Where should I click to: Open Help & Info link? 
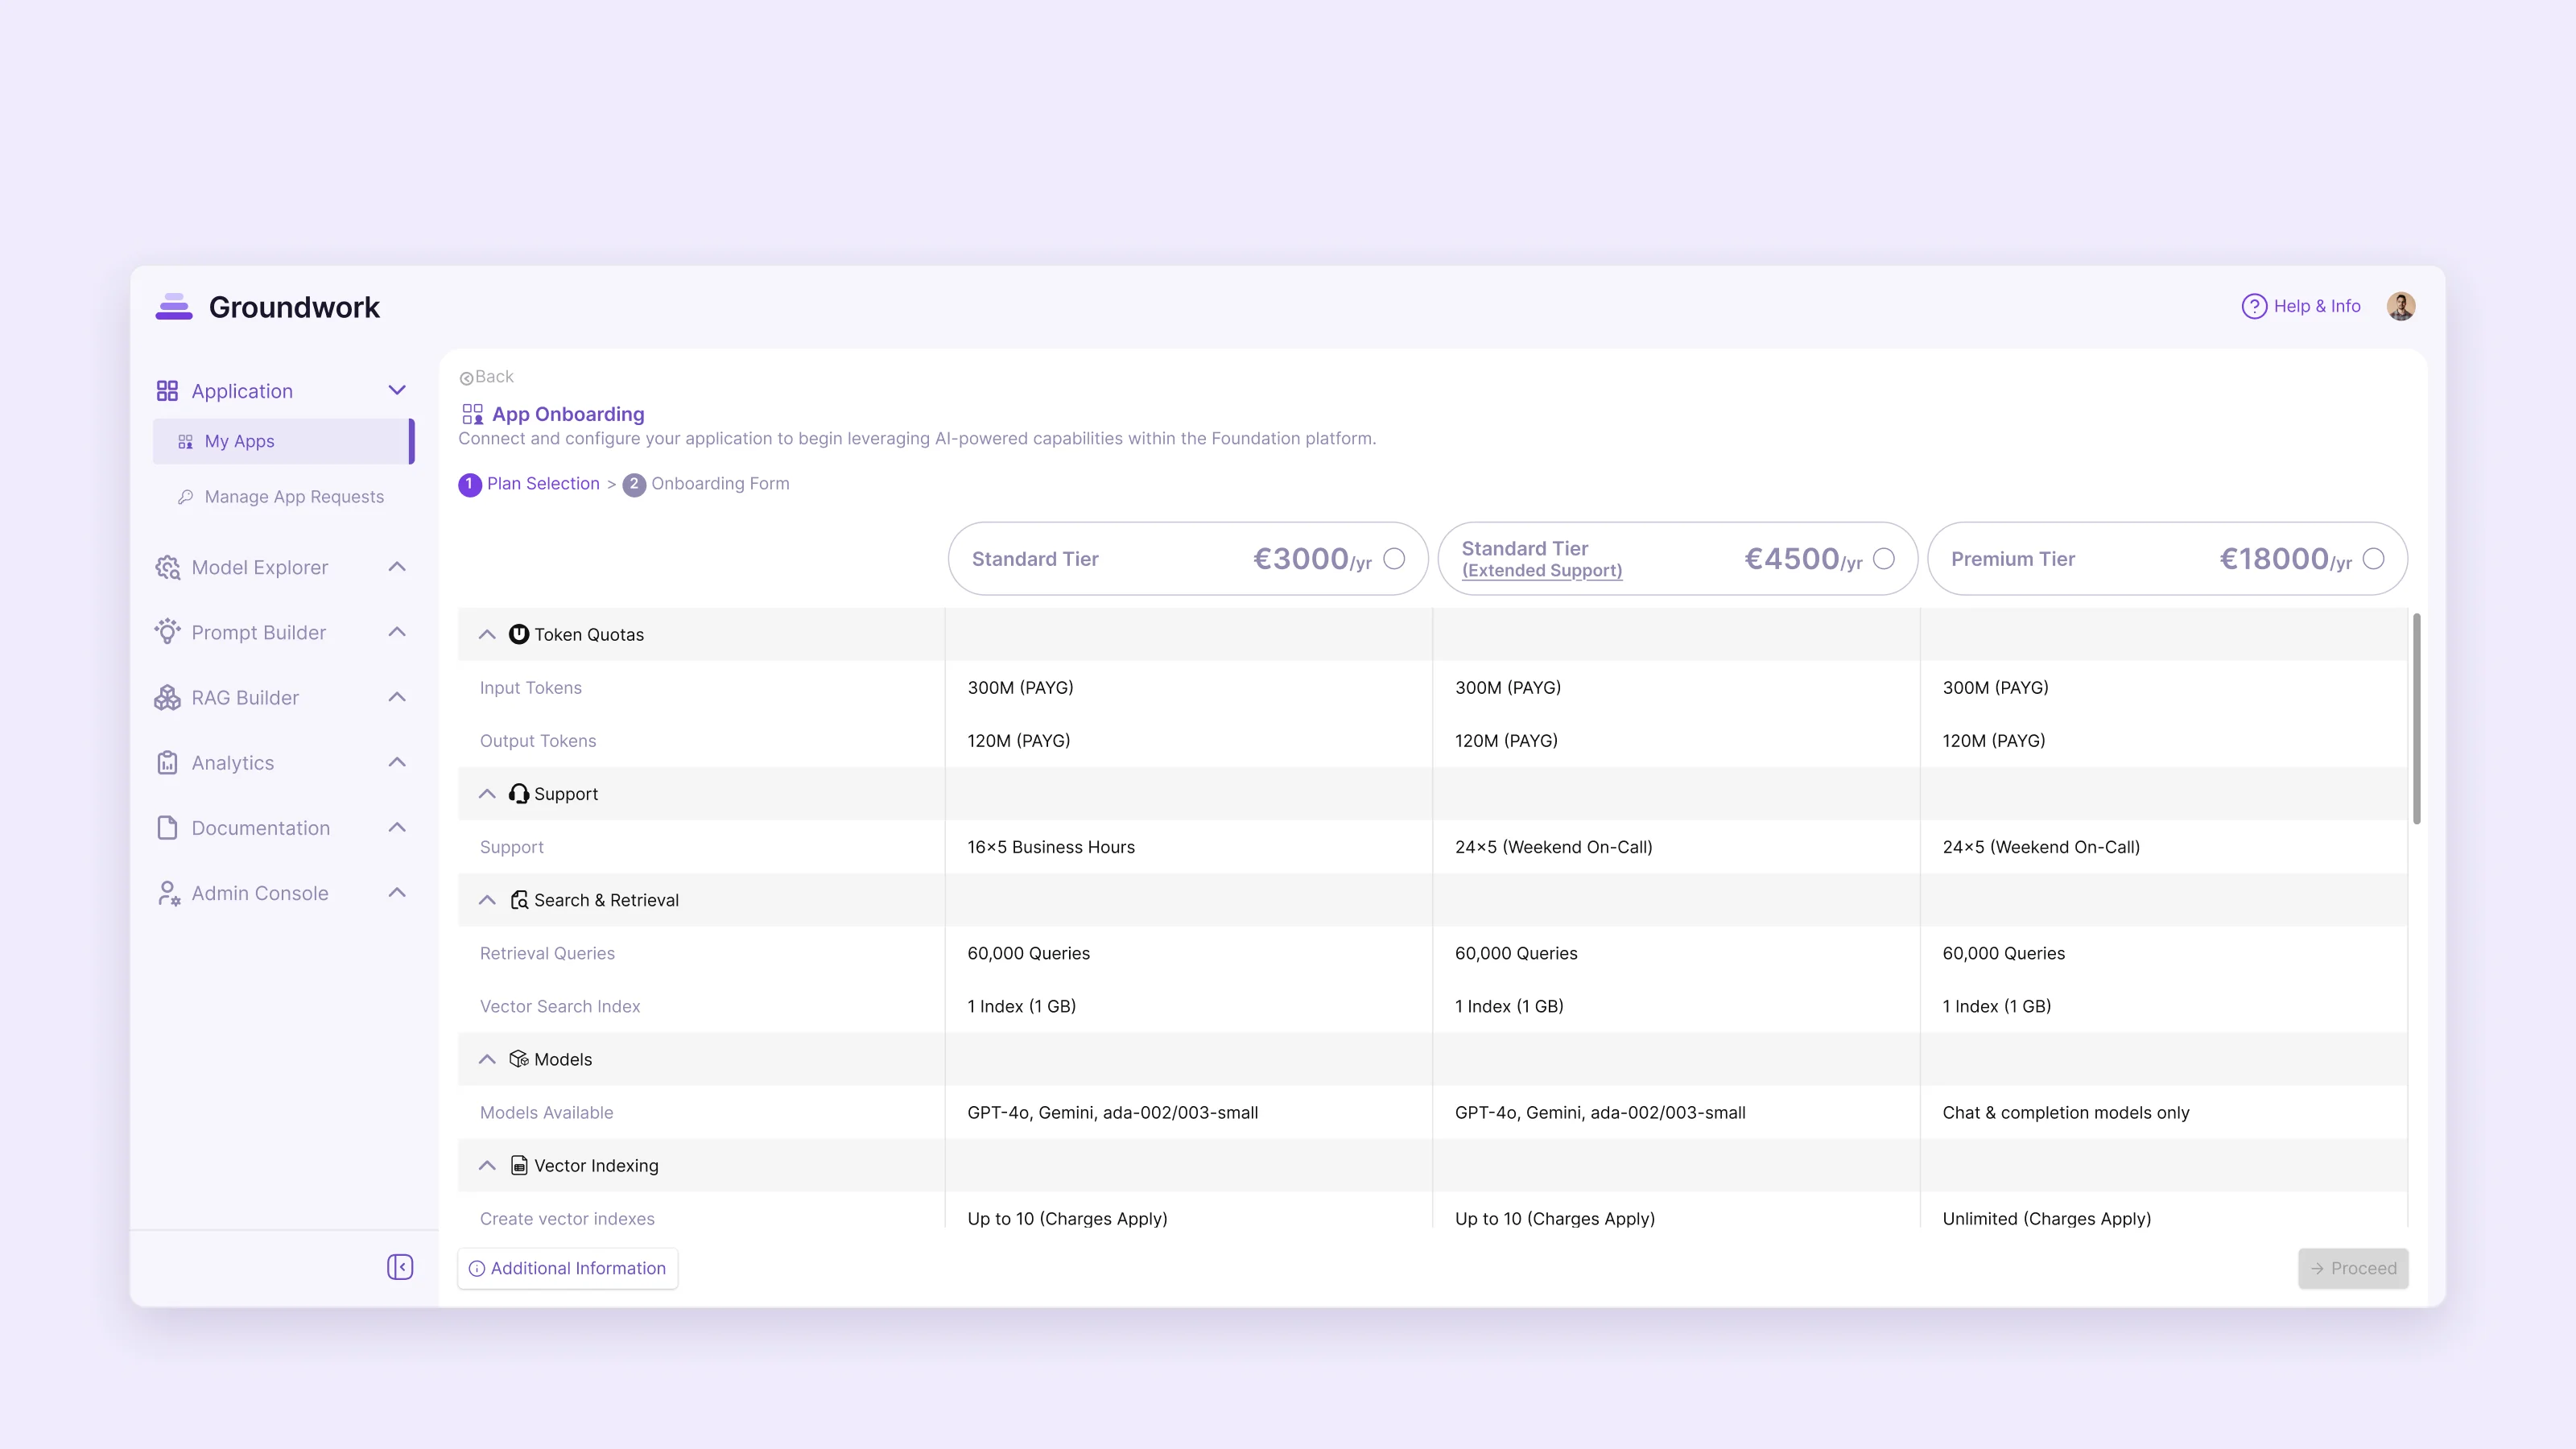[x=2301, y=306]
